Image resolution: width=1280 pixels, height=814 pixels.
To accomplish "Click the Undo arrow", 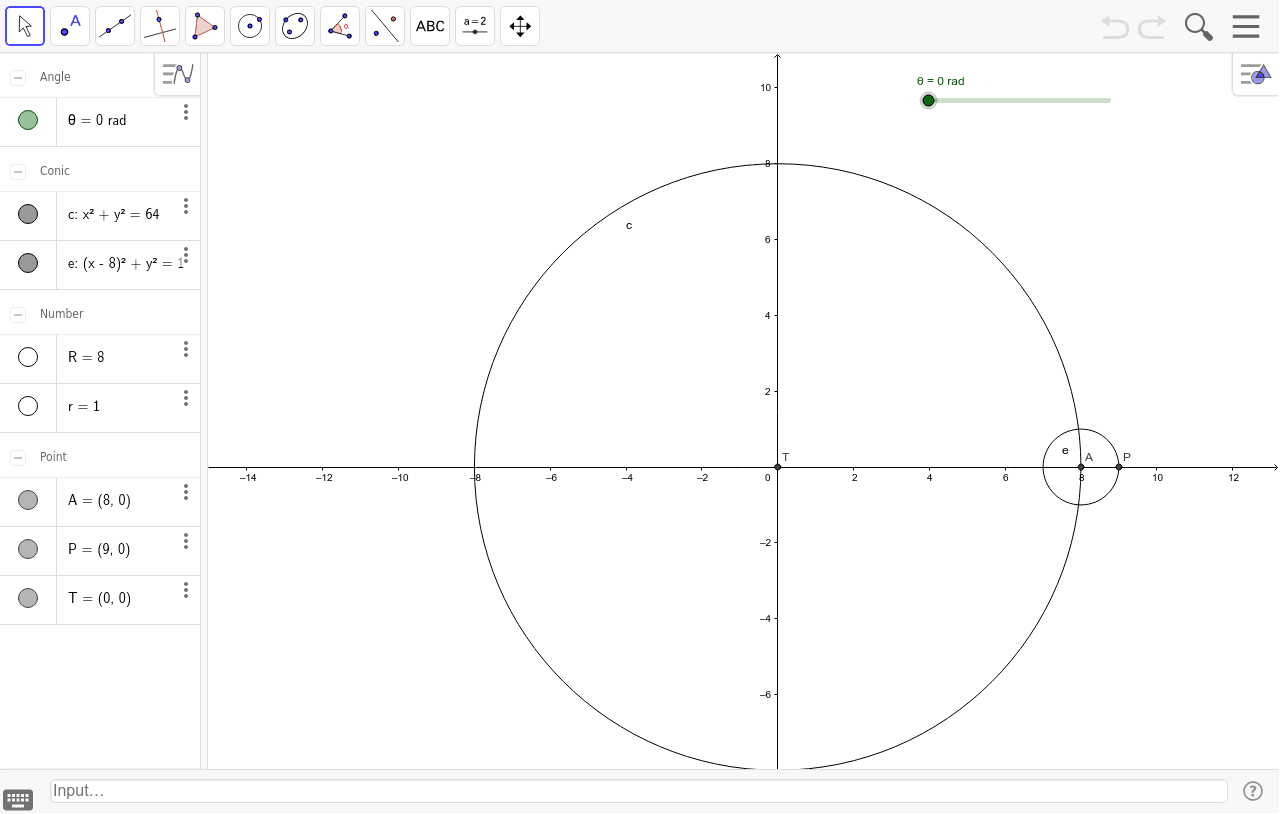I will pos(1115,27).
